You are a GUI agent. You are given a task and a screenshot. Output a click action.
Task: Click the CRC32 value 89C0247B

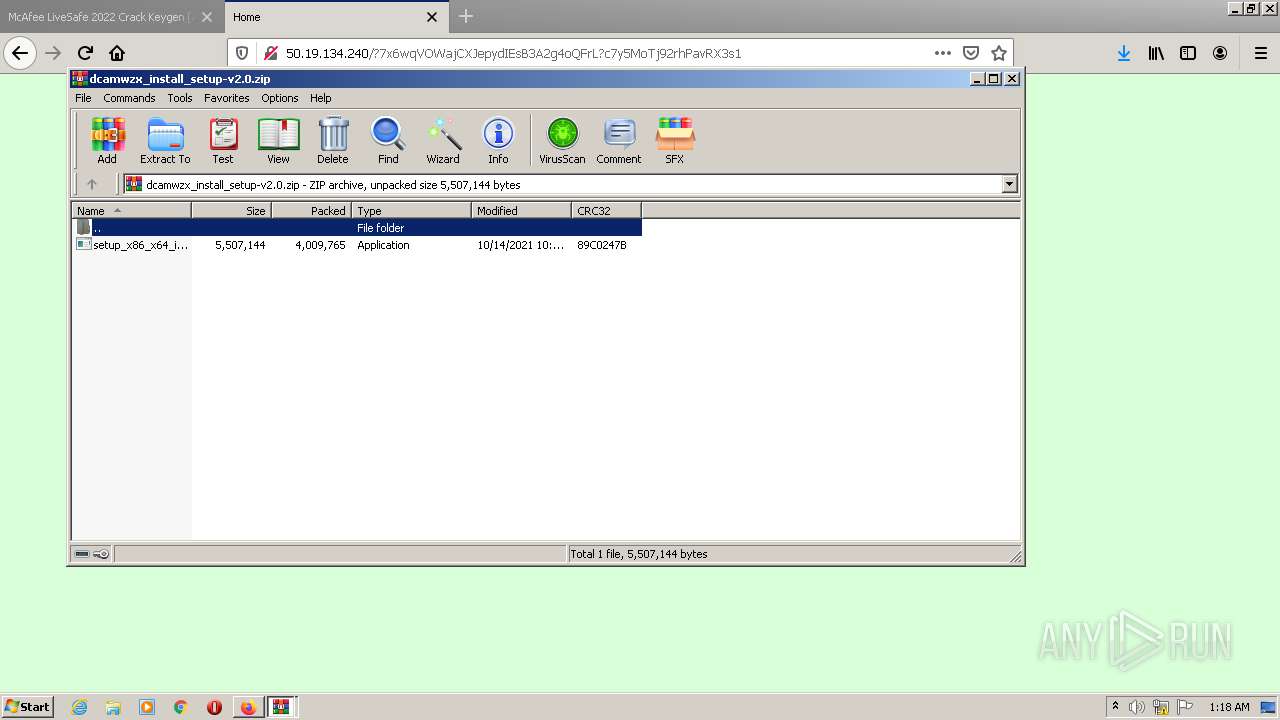602,245
